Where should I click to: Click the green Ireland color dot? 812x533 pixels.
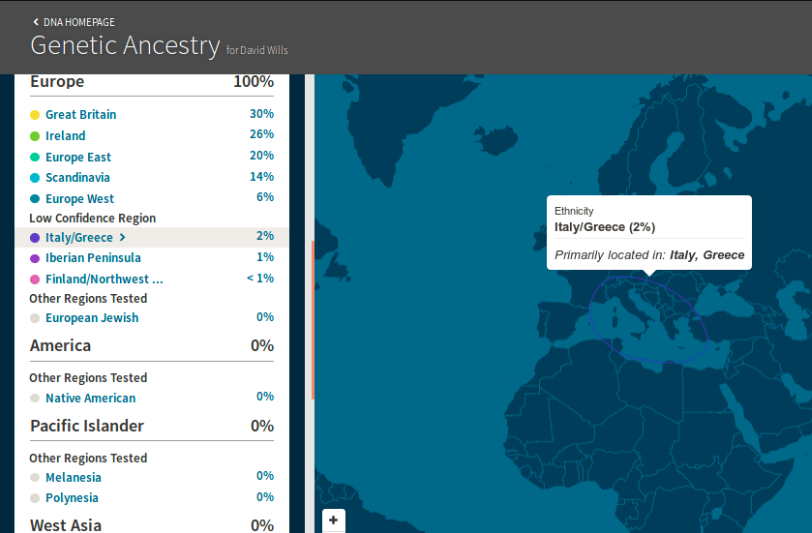35,136
